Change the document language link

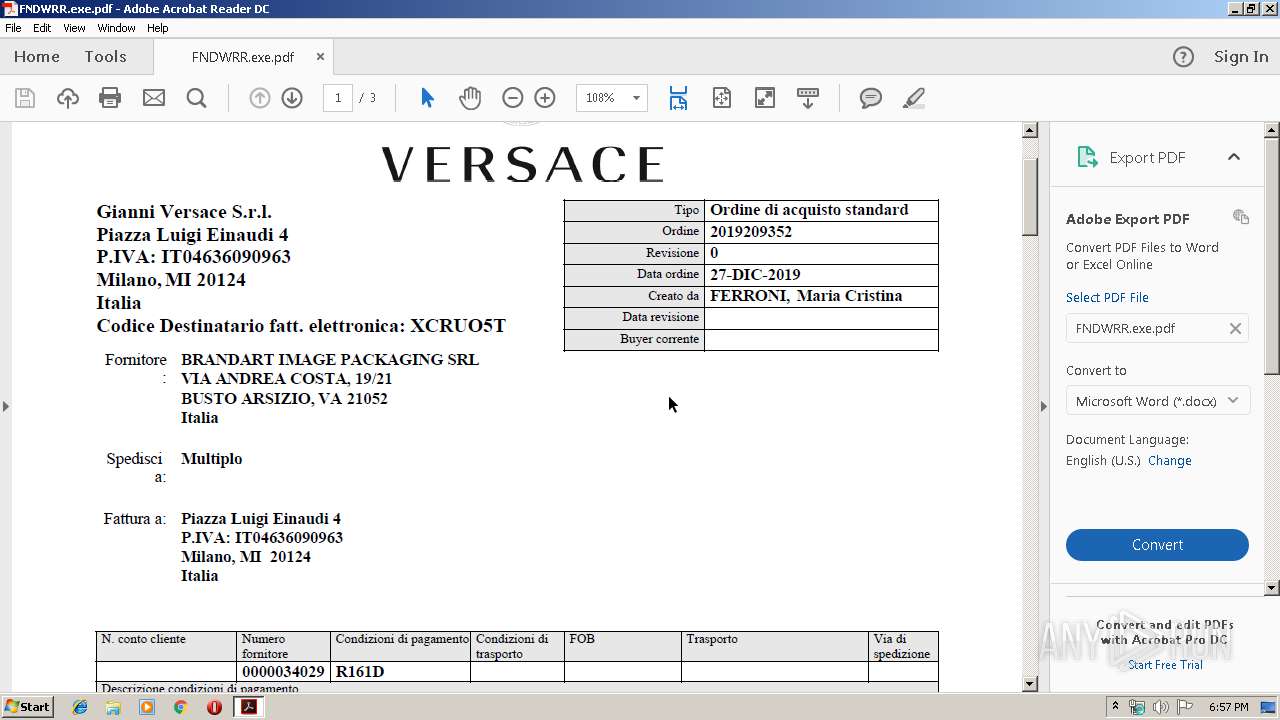tap(1170, 461)
